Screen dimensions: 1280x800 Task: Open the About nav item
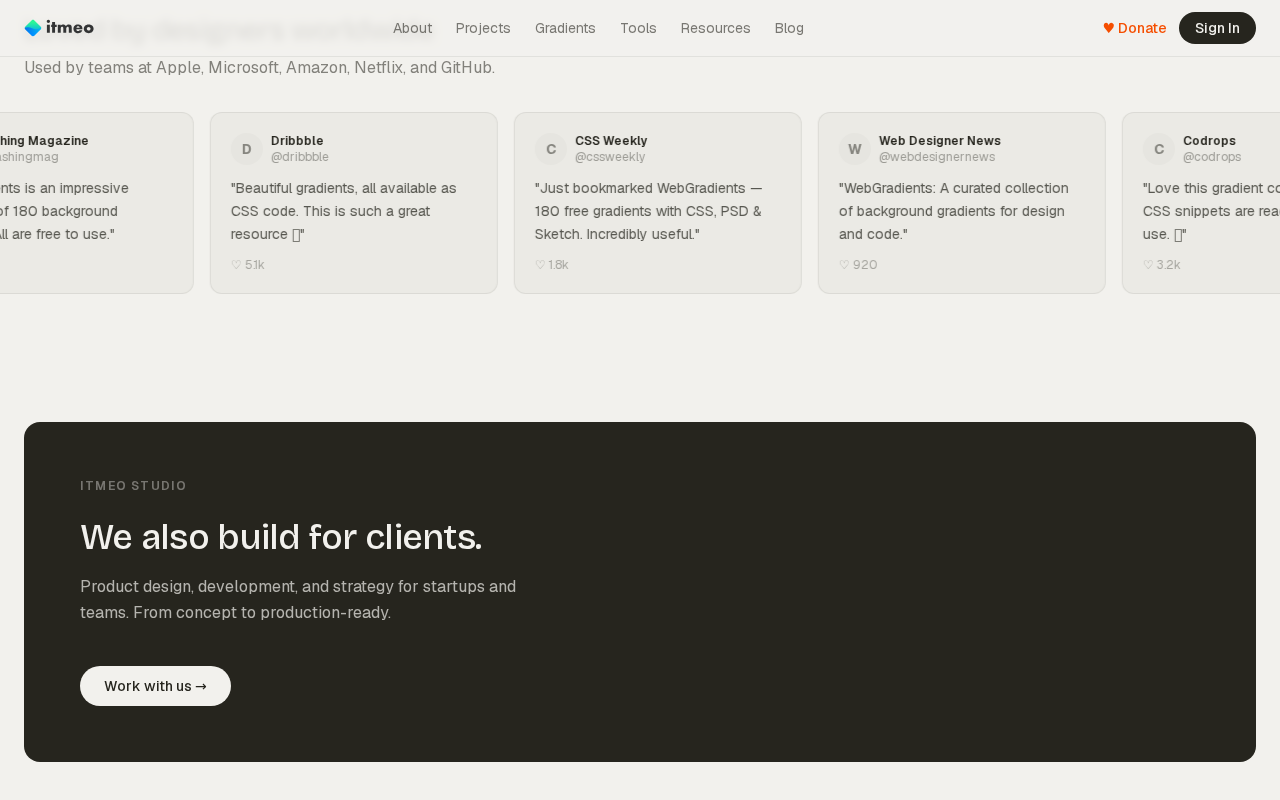pyautogui.click(x=412, y=28)
